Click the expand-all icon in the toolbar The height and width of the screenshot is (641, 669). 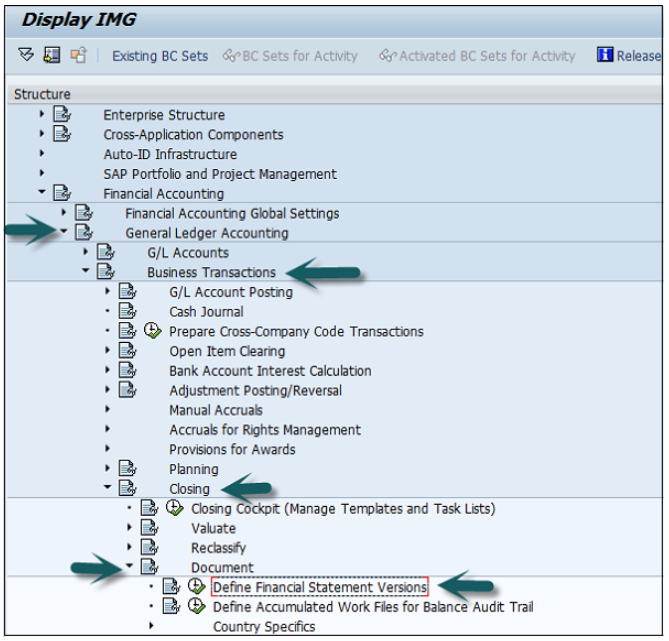coord(26,56)
